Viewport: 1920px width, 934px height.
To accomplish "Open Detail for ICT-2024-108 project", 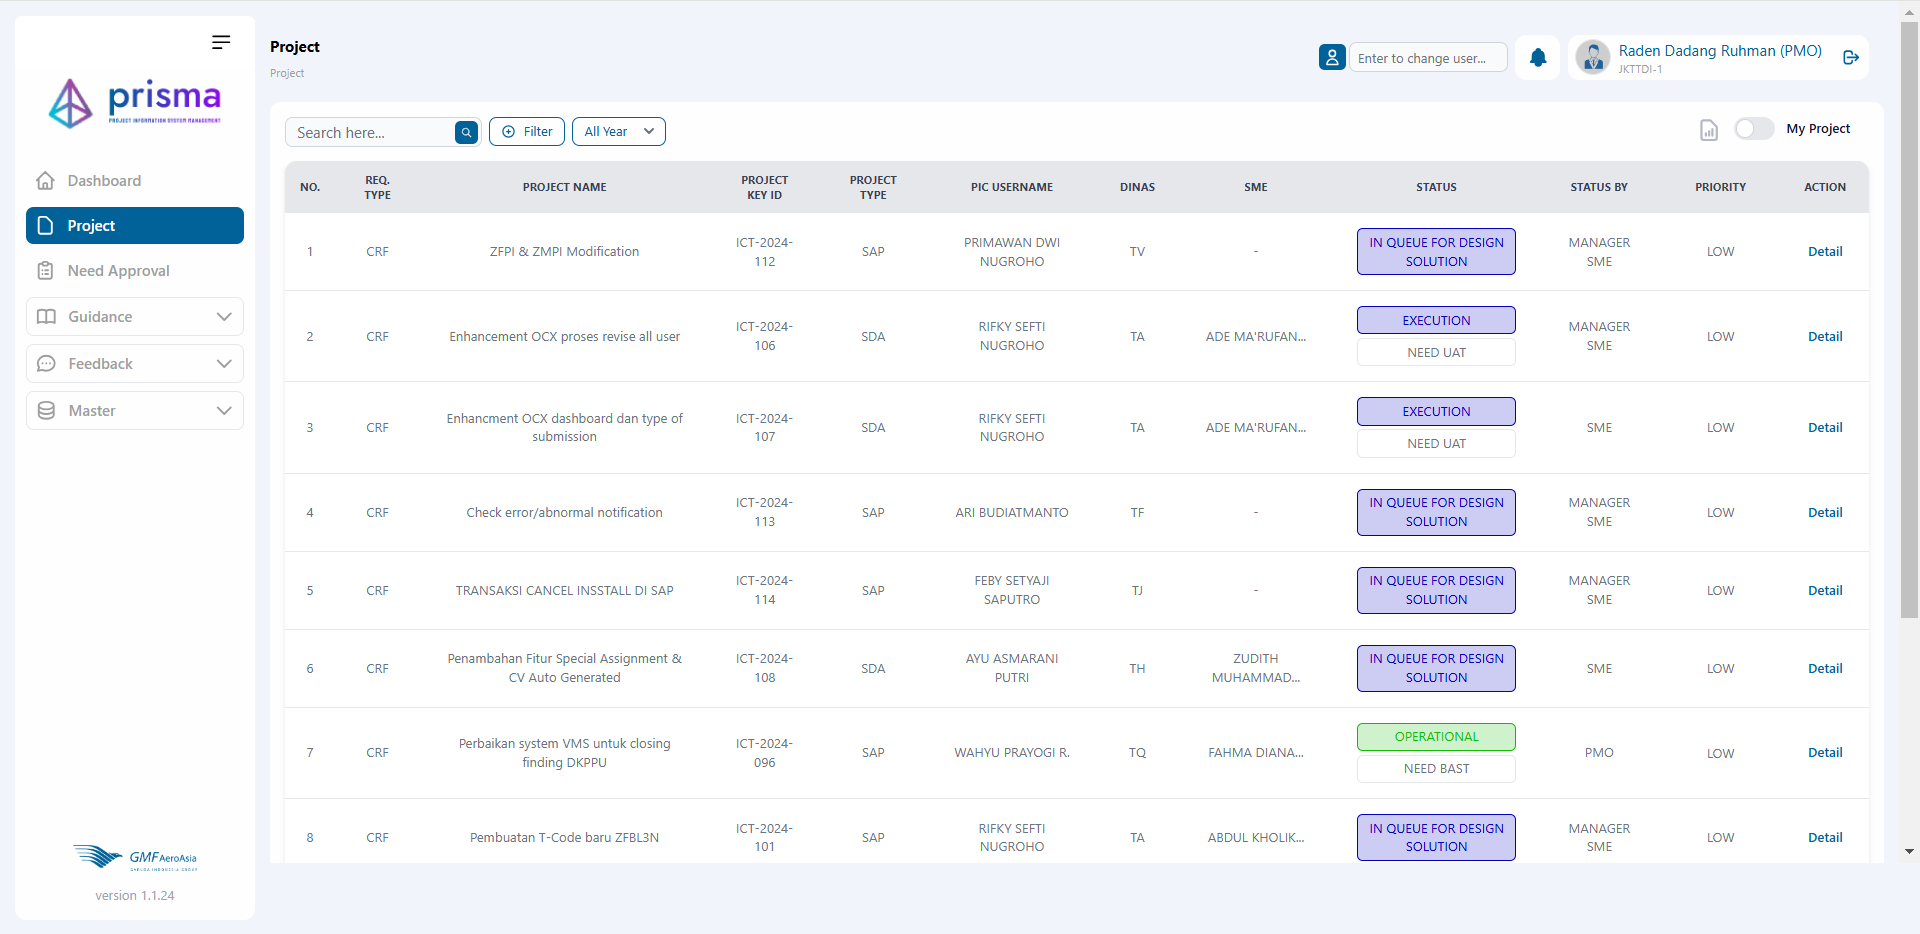I will coord(1825,669).
